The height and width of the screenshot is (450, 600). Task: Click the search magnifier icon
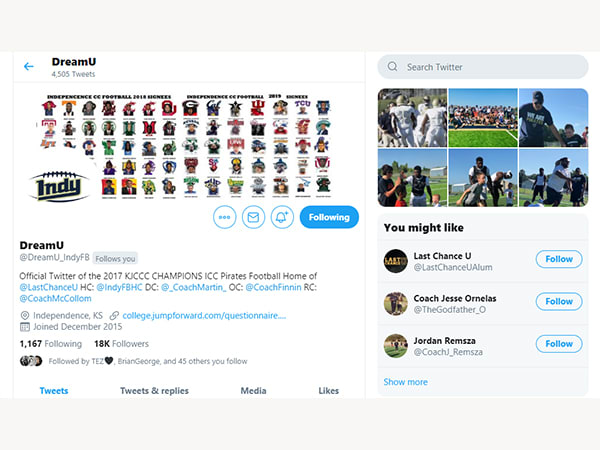point(392,67)
